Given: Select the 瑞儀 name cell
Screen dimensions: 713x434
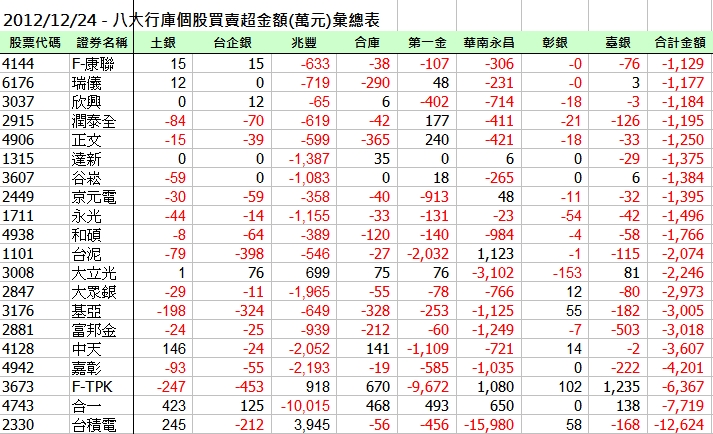Looking at the screenshot, I should (x=86, y=83).
